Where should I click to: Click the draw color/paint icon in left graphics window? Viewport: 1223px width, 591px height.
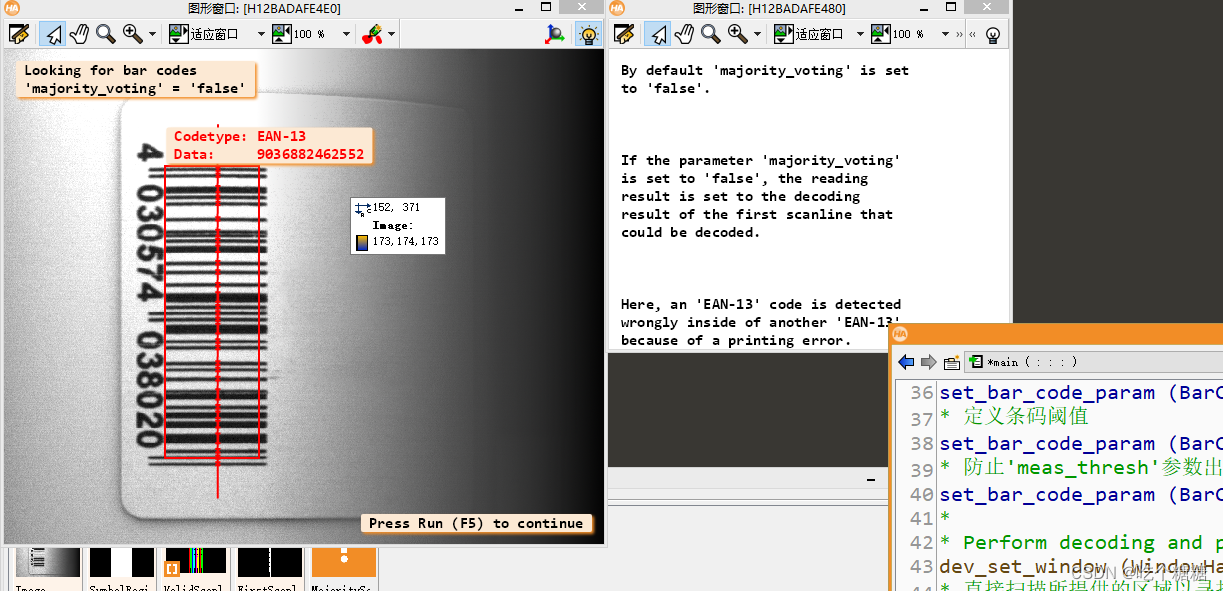(372, 34)
